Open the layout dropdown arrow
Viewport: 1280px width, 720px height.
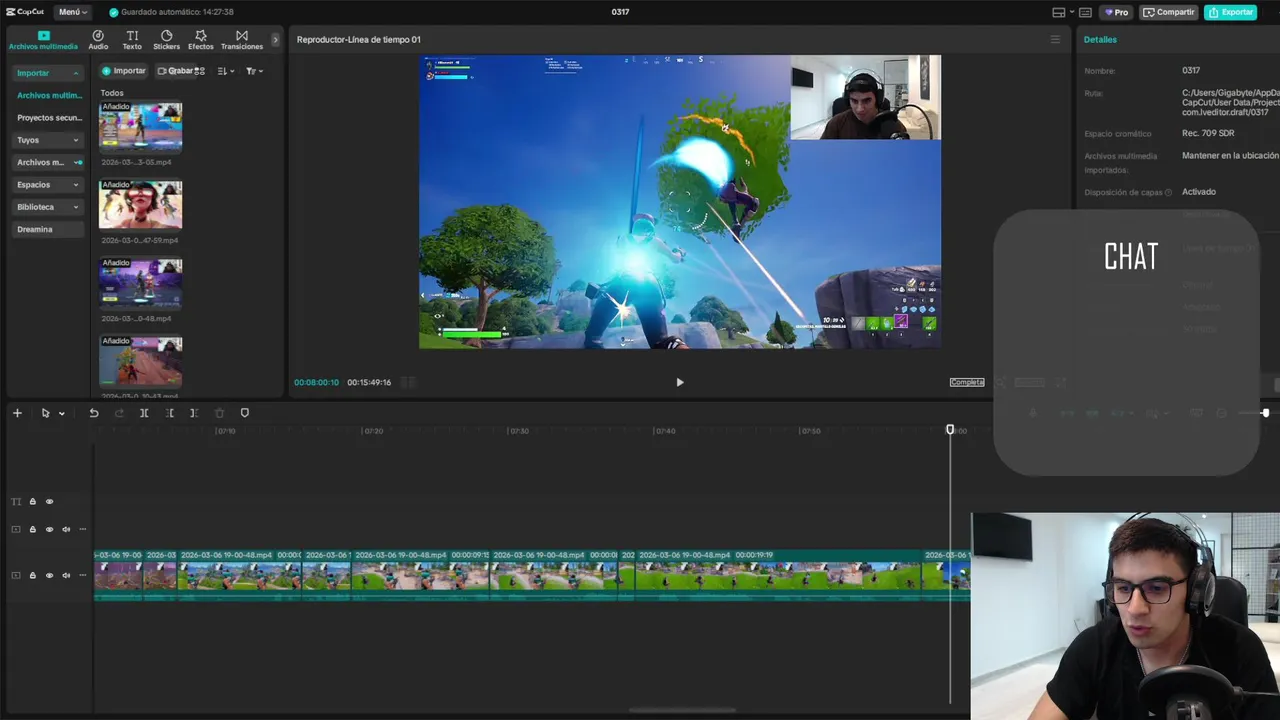coord(1072,12)
